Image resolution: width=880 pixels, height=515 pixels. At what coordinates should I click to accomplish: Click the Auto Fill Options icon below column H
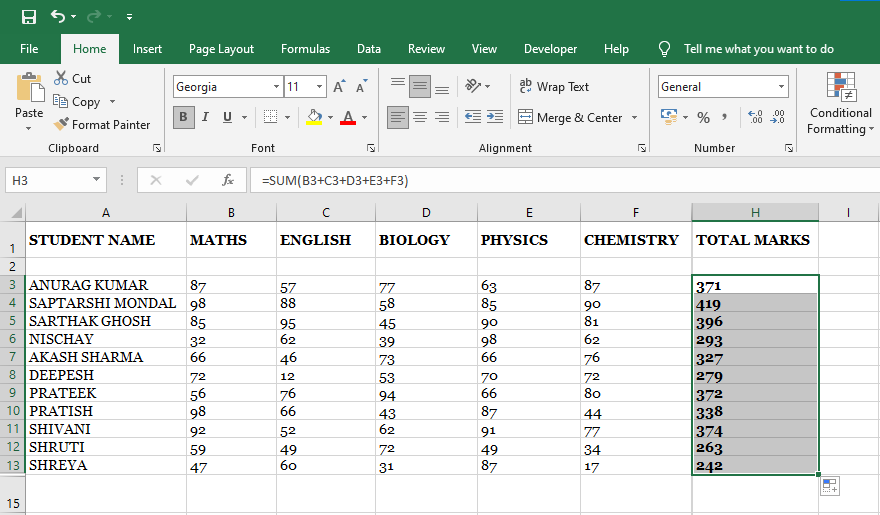coord(829,485)
